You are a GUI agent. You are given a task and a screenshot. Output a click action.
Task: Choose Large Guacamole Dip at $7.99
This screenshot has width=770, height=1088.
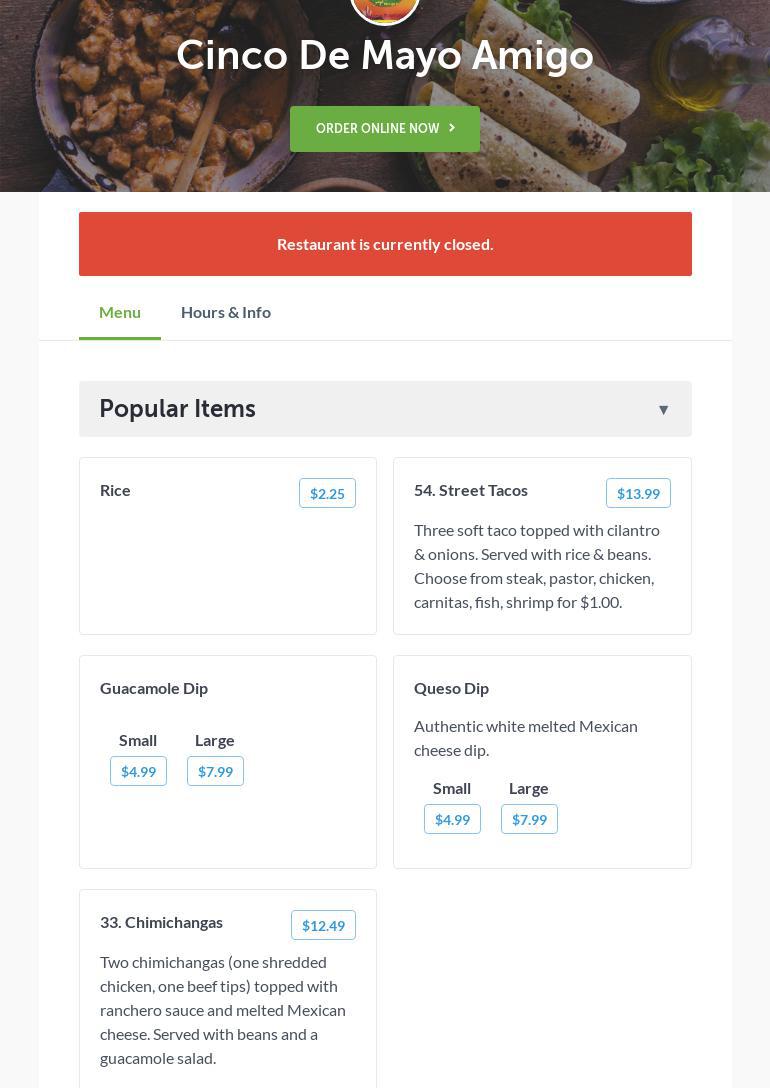(215, 771)
